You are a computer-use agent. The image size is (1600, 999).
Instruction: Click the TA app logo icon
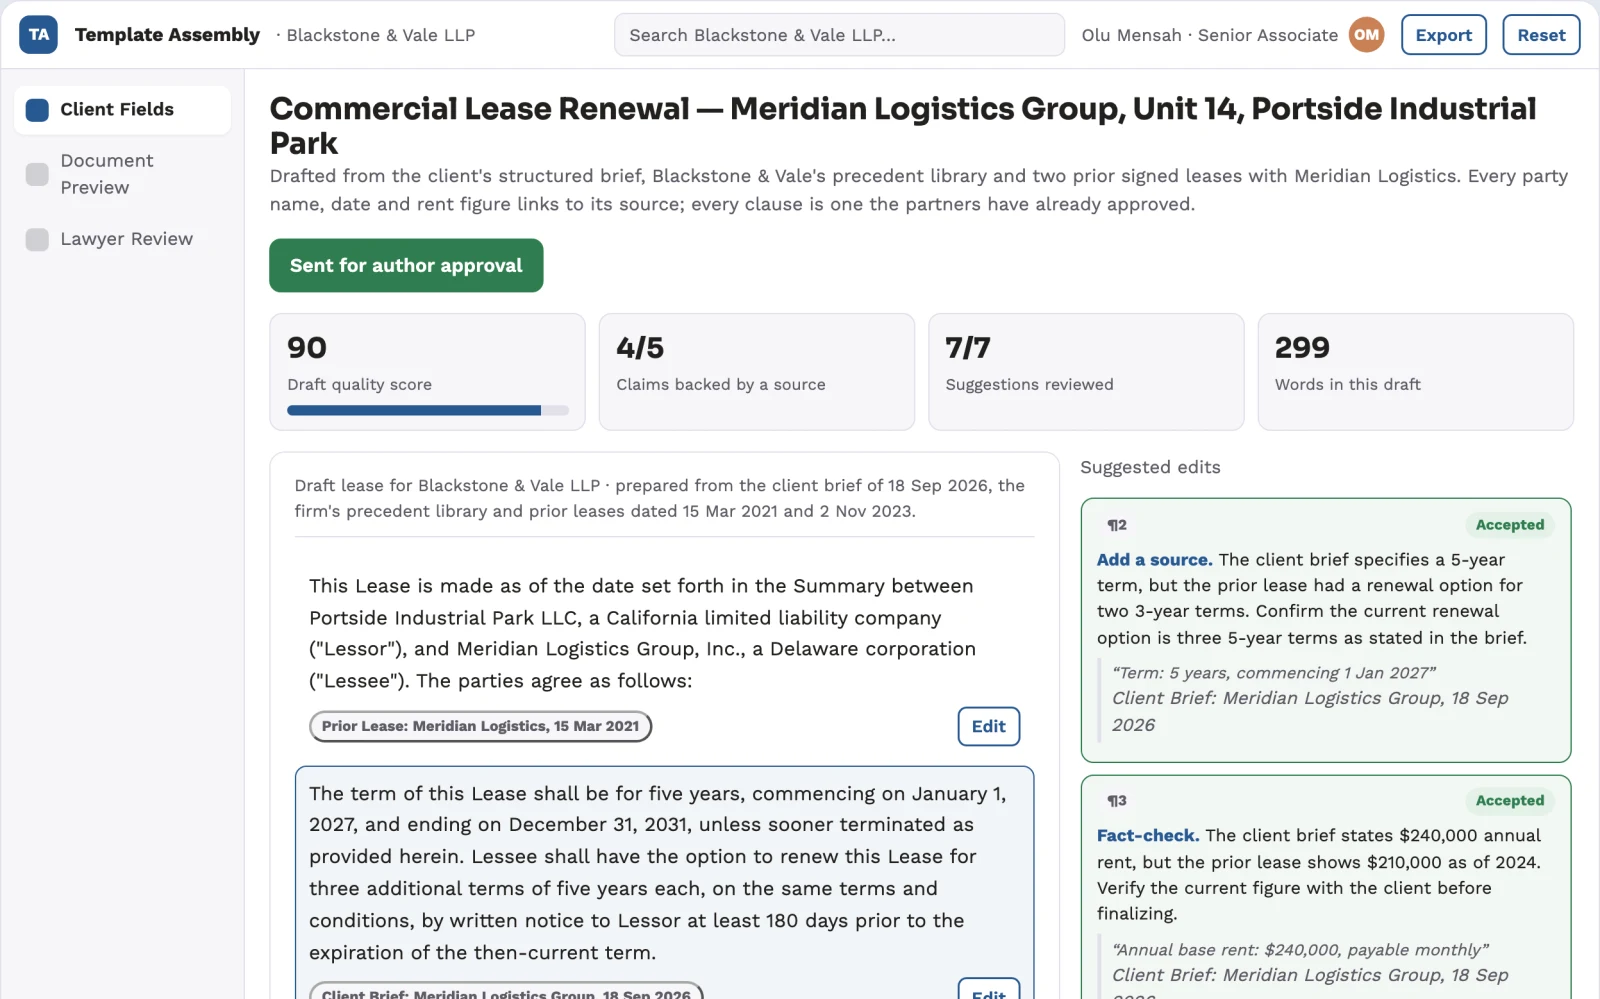pyautogui.click(x=38, y=35)
